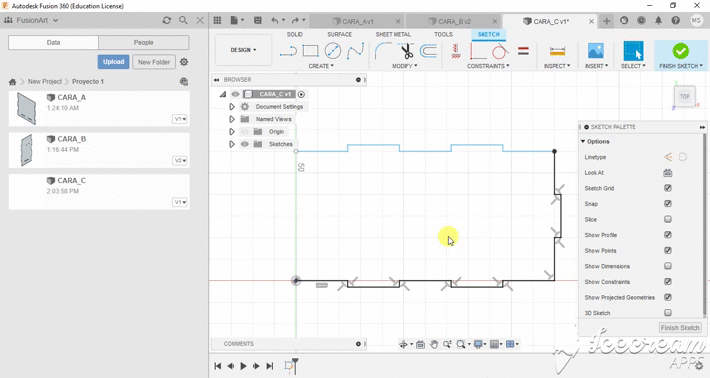Viewport: 710px width, 378px height.
Task: Enable the 3D Sketch checkbox
Action: click(x=667, y=313)
